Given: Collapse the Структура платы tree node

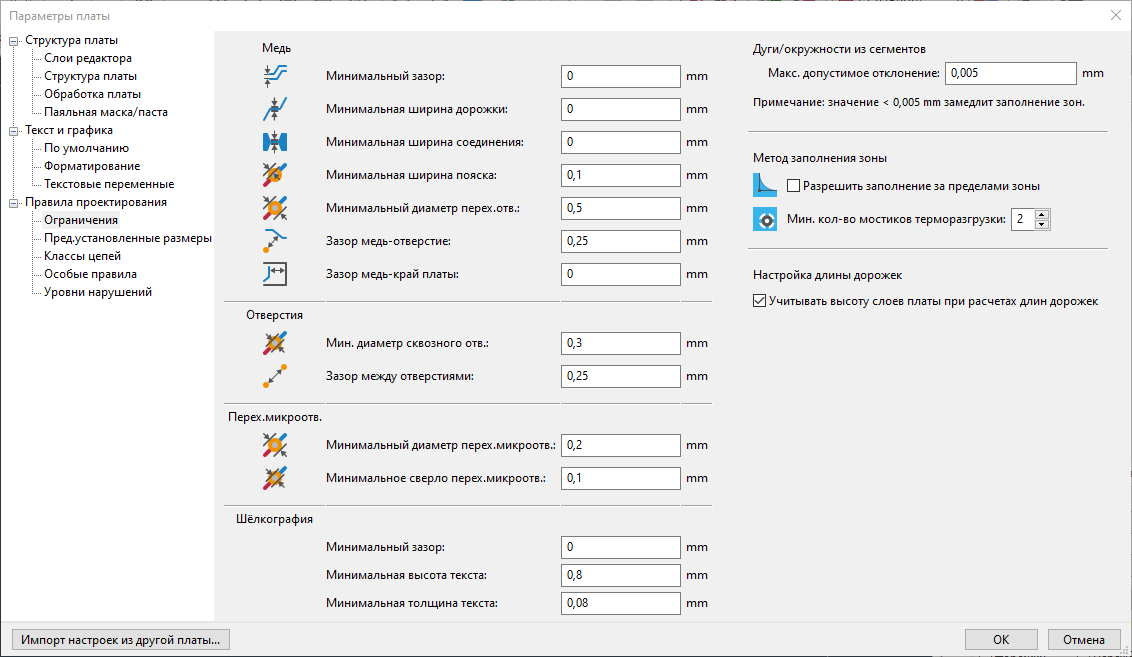Looking at the screenshot, I should (13, 41).
